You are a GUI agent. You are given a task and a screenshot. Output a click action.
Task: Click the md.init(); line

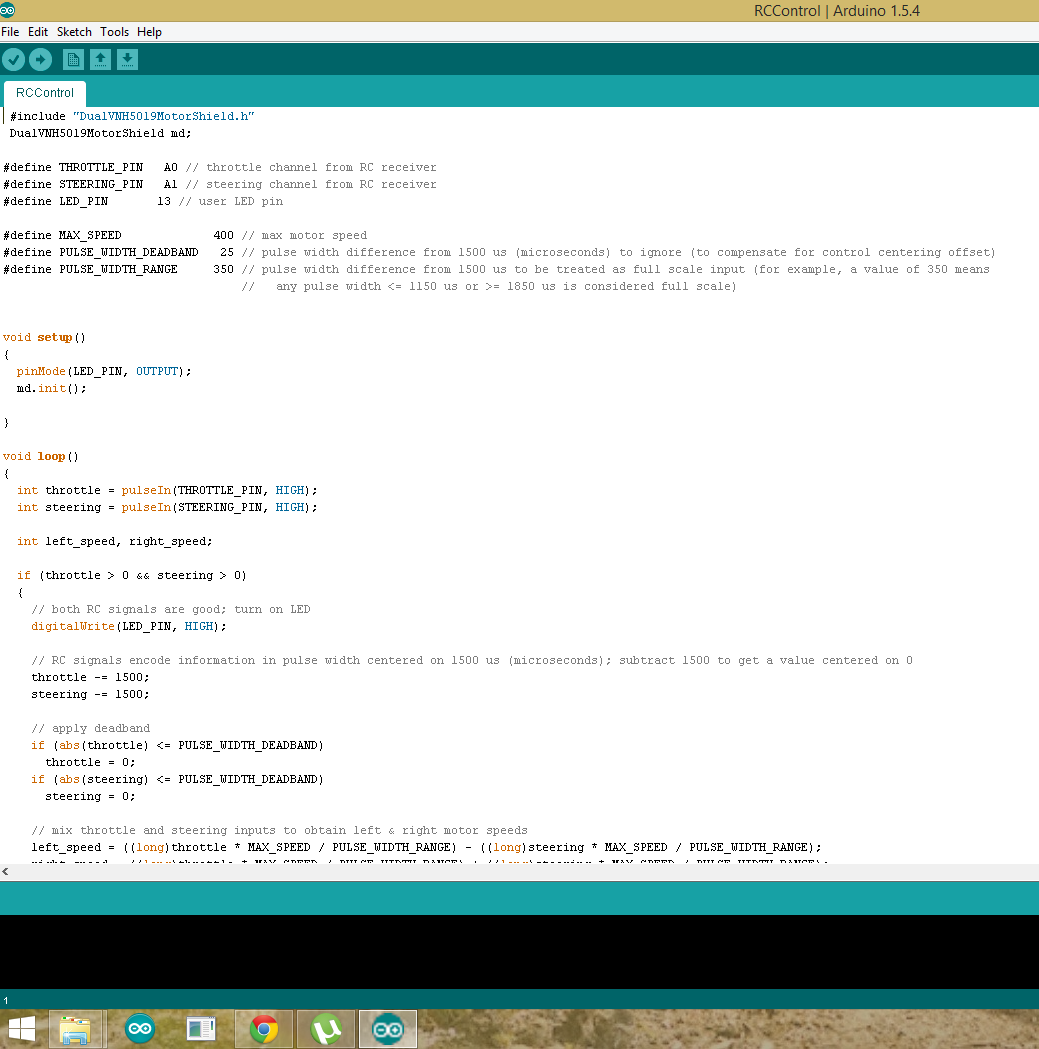click(52, 389)
